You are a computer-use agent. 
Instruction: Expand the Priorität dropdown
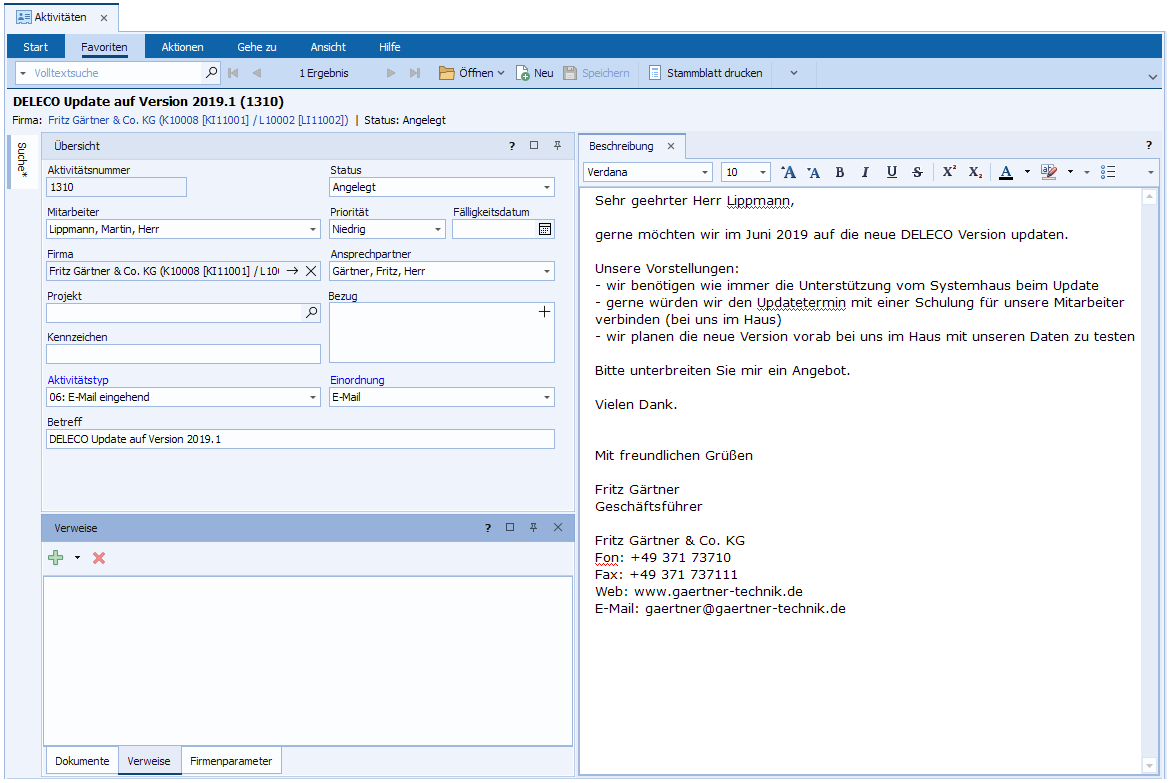click(438, 230)
